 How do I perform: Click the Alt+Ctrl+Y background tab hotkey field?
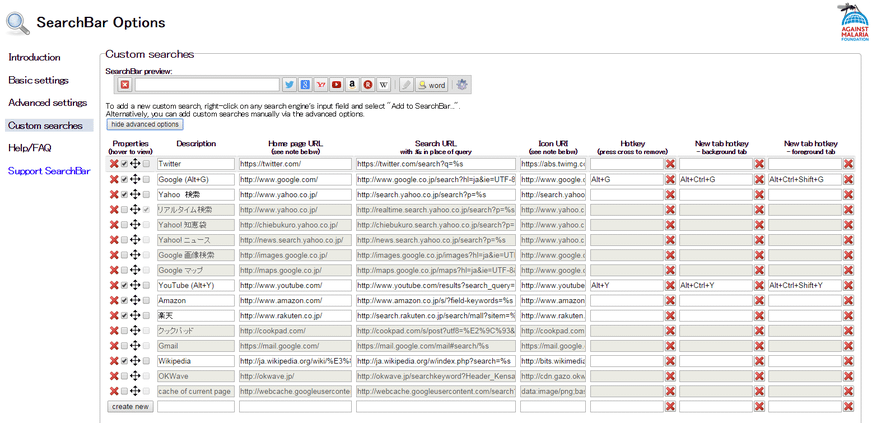[716, 285]
